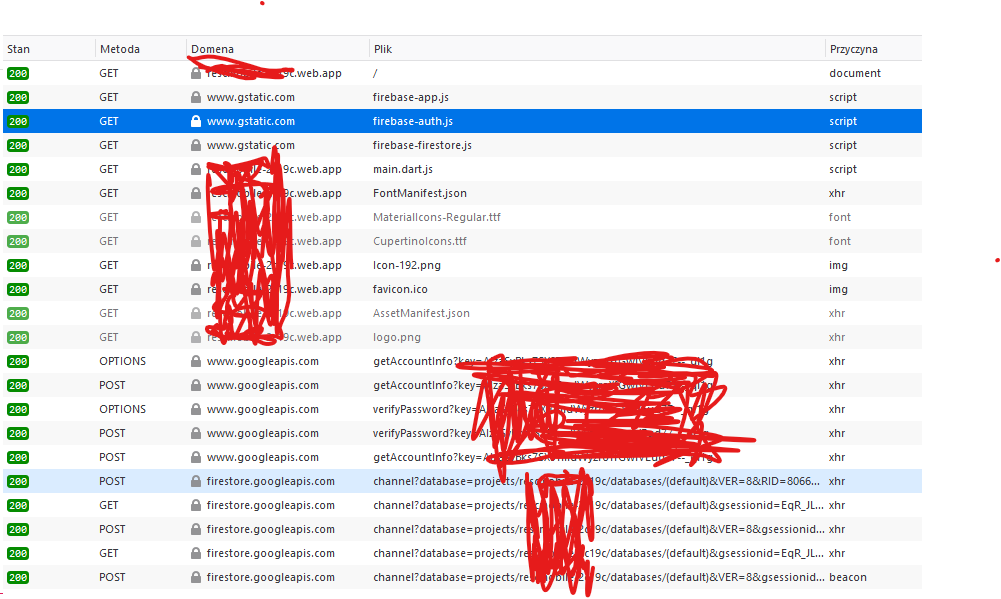Select the firebase-auth.js file name
1001x599 pixels.
412,121
